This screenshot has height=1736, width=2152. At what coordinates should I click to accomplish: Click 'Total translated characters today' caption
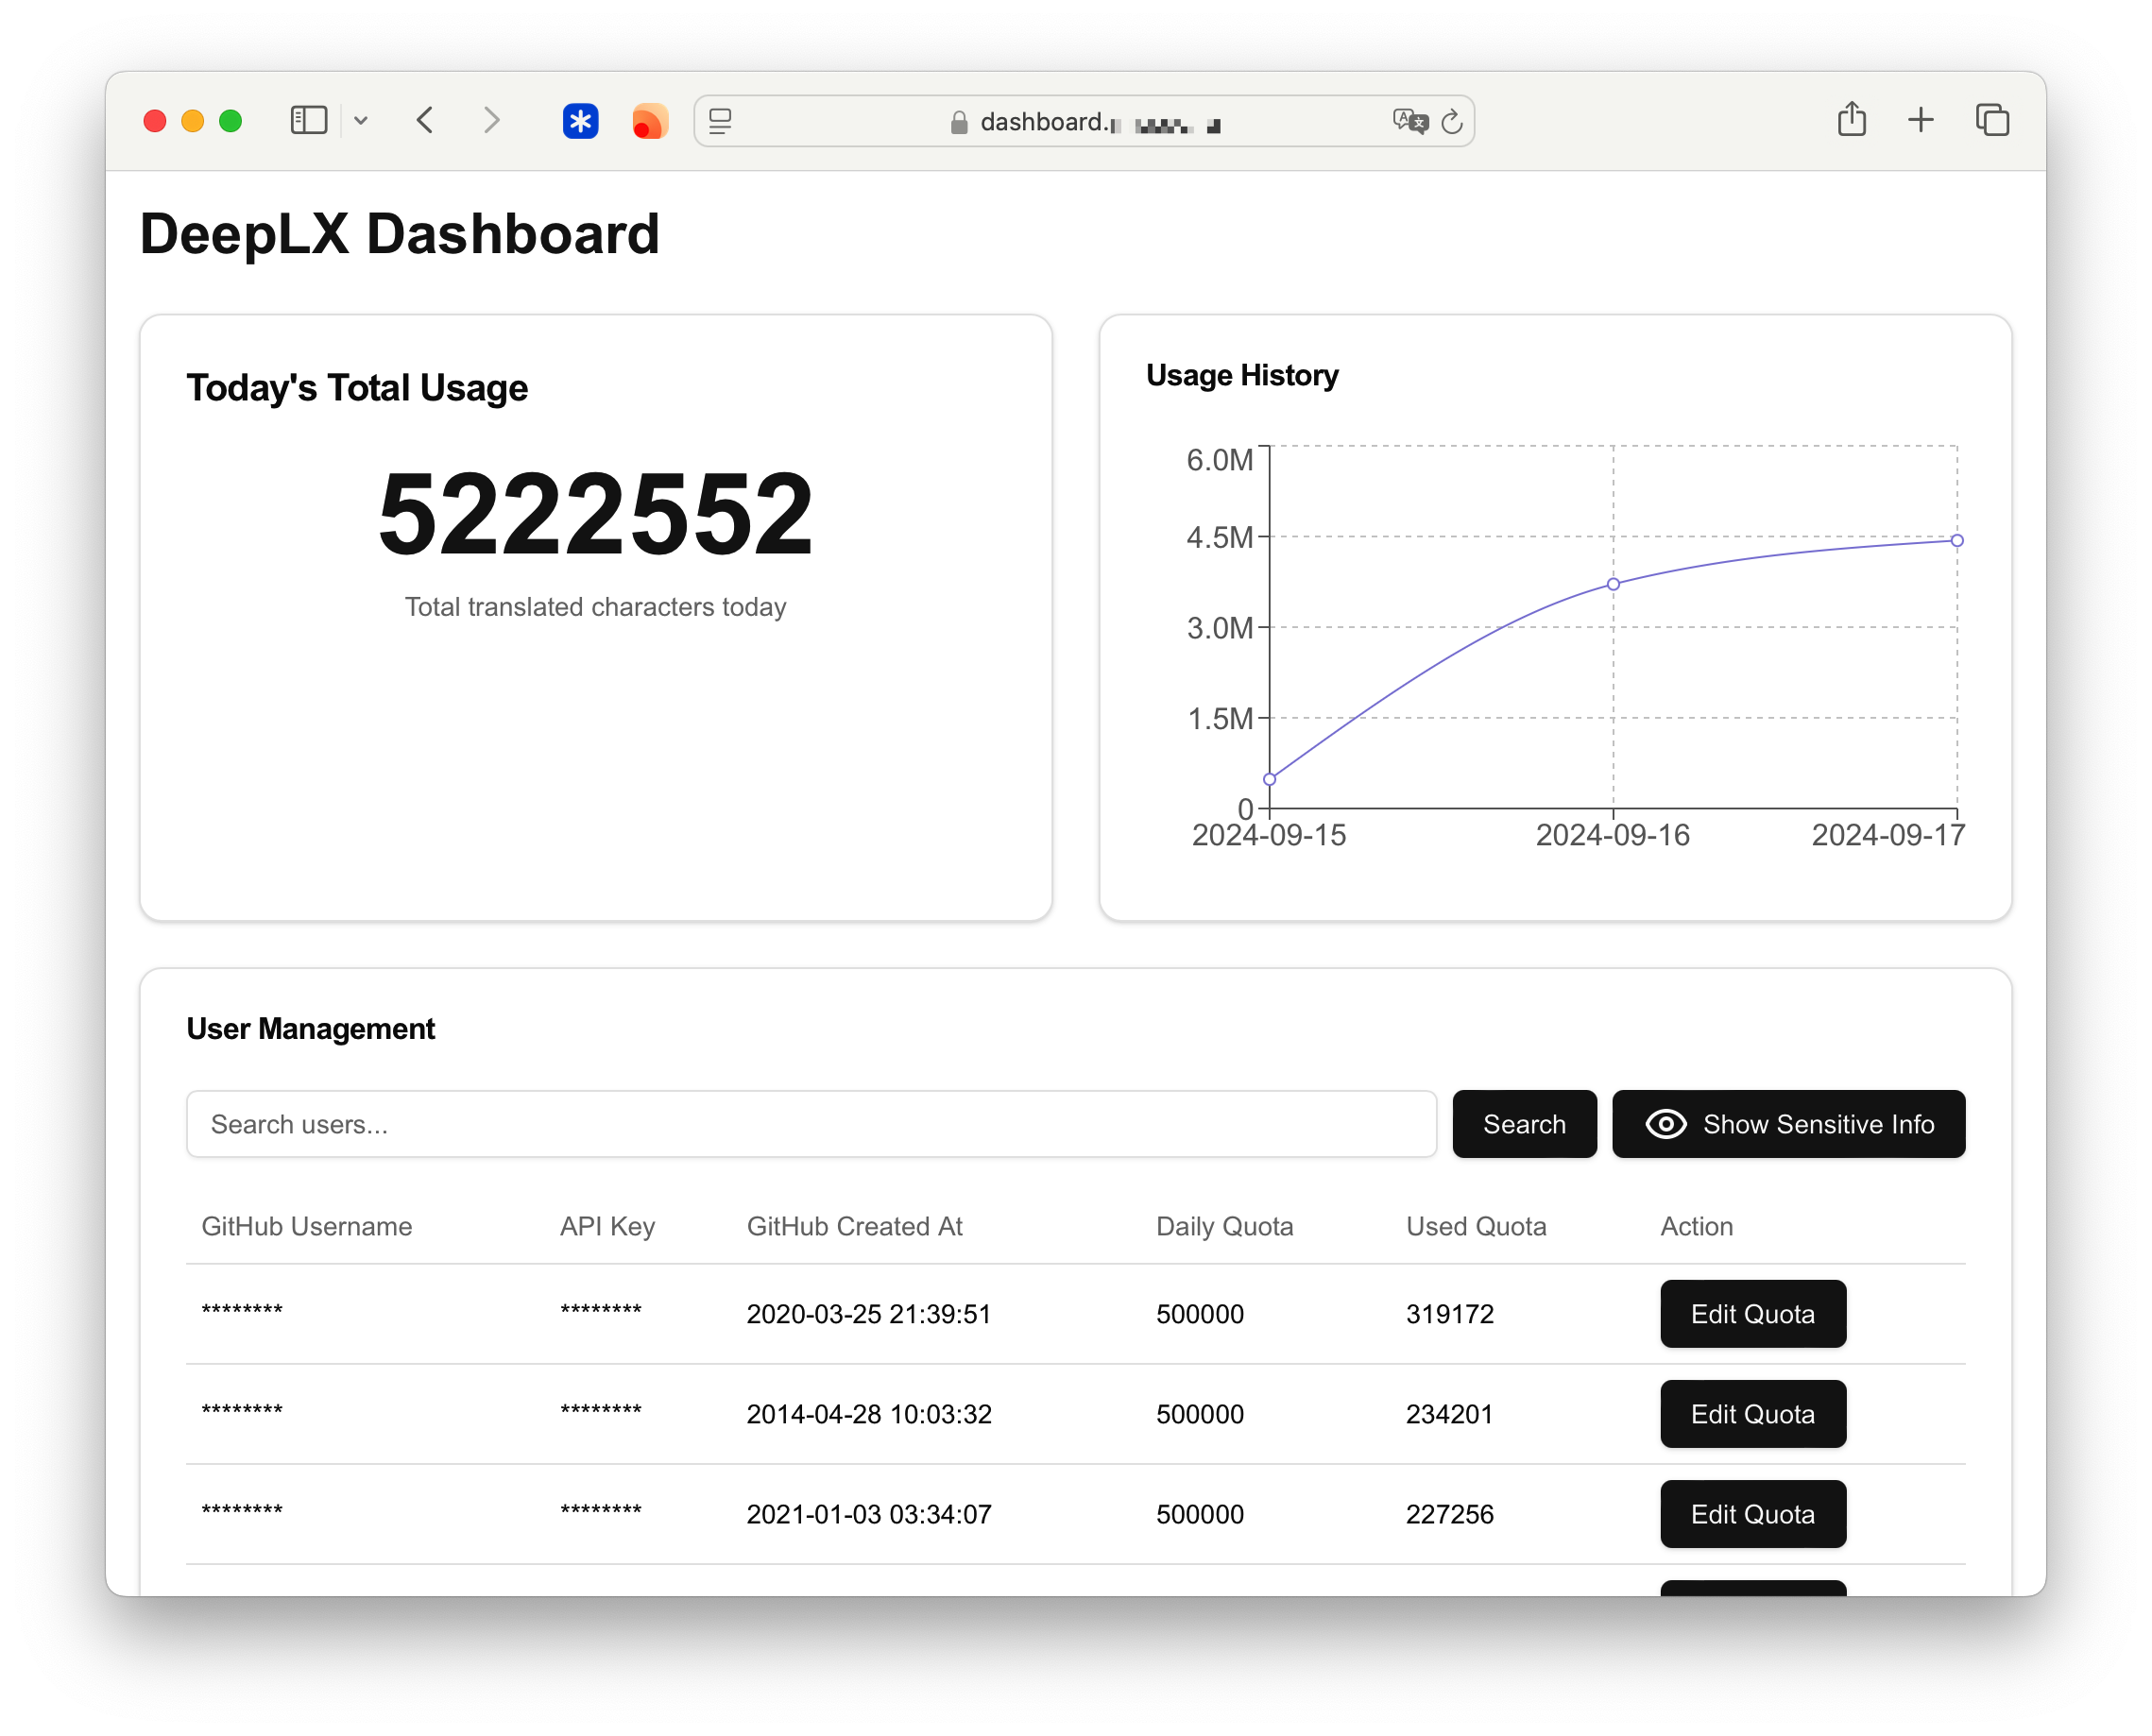pos(596,607)
